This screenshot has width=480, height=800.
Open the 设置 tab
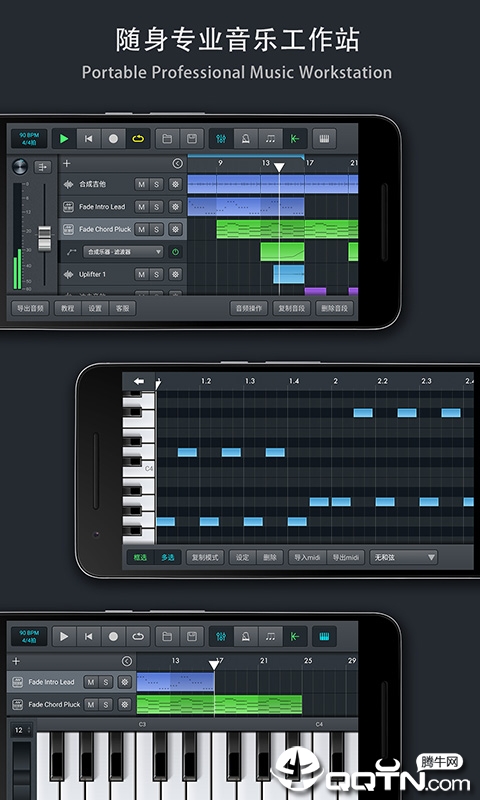pos(95,308)
